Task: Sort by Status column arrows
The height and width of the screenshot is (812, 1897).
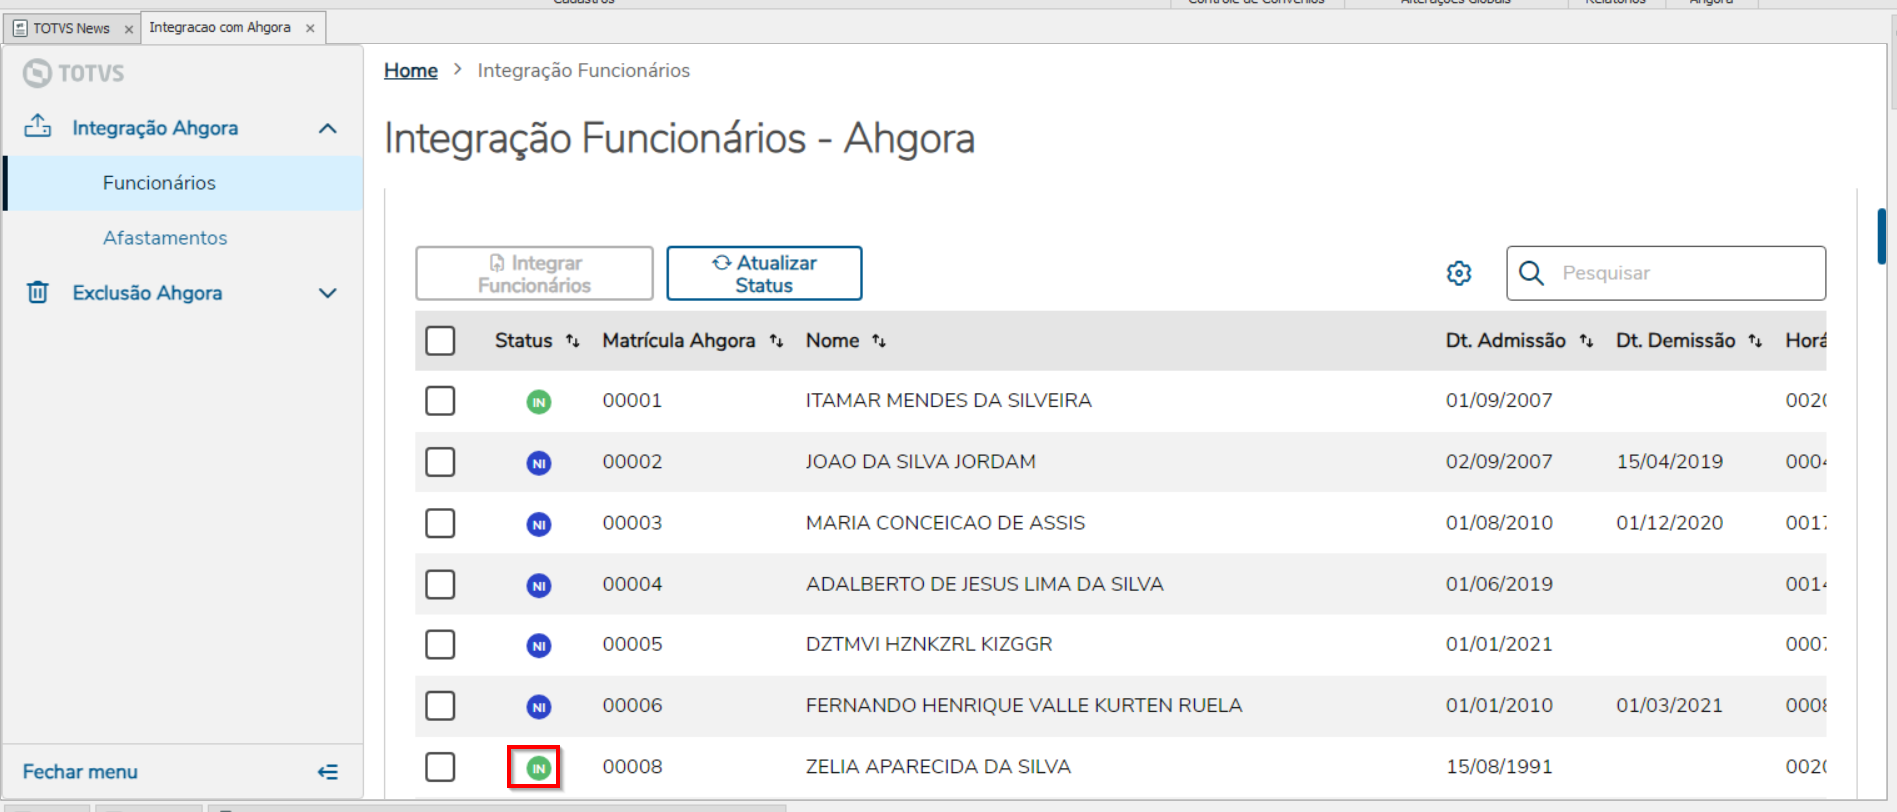Action: tap(573, 341)
